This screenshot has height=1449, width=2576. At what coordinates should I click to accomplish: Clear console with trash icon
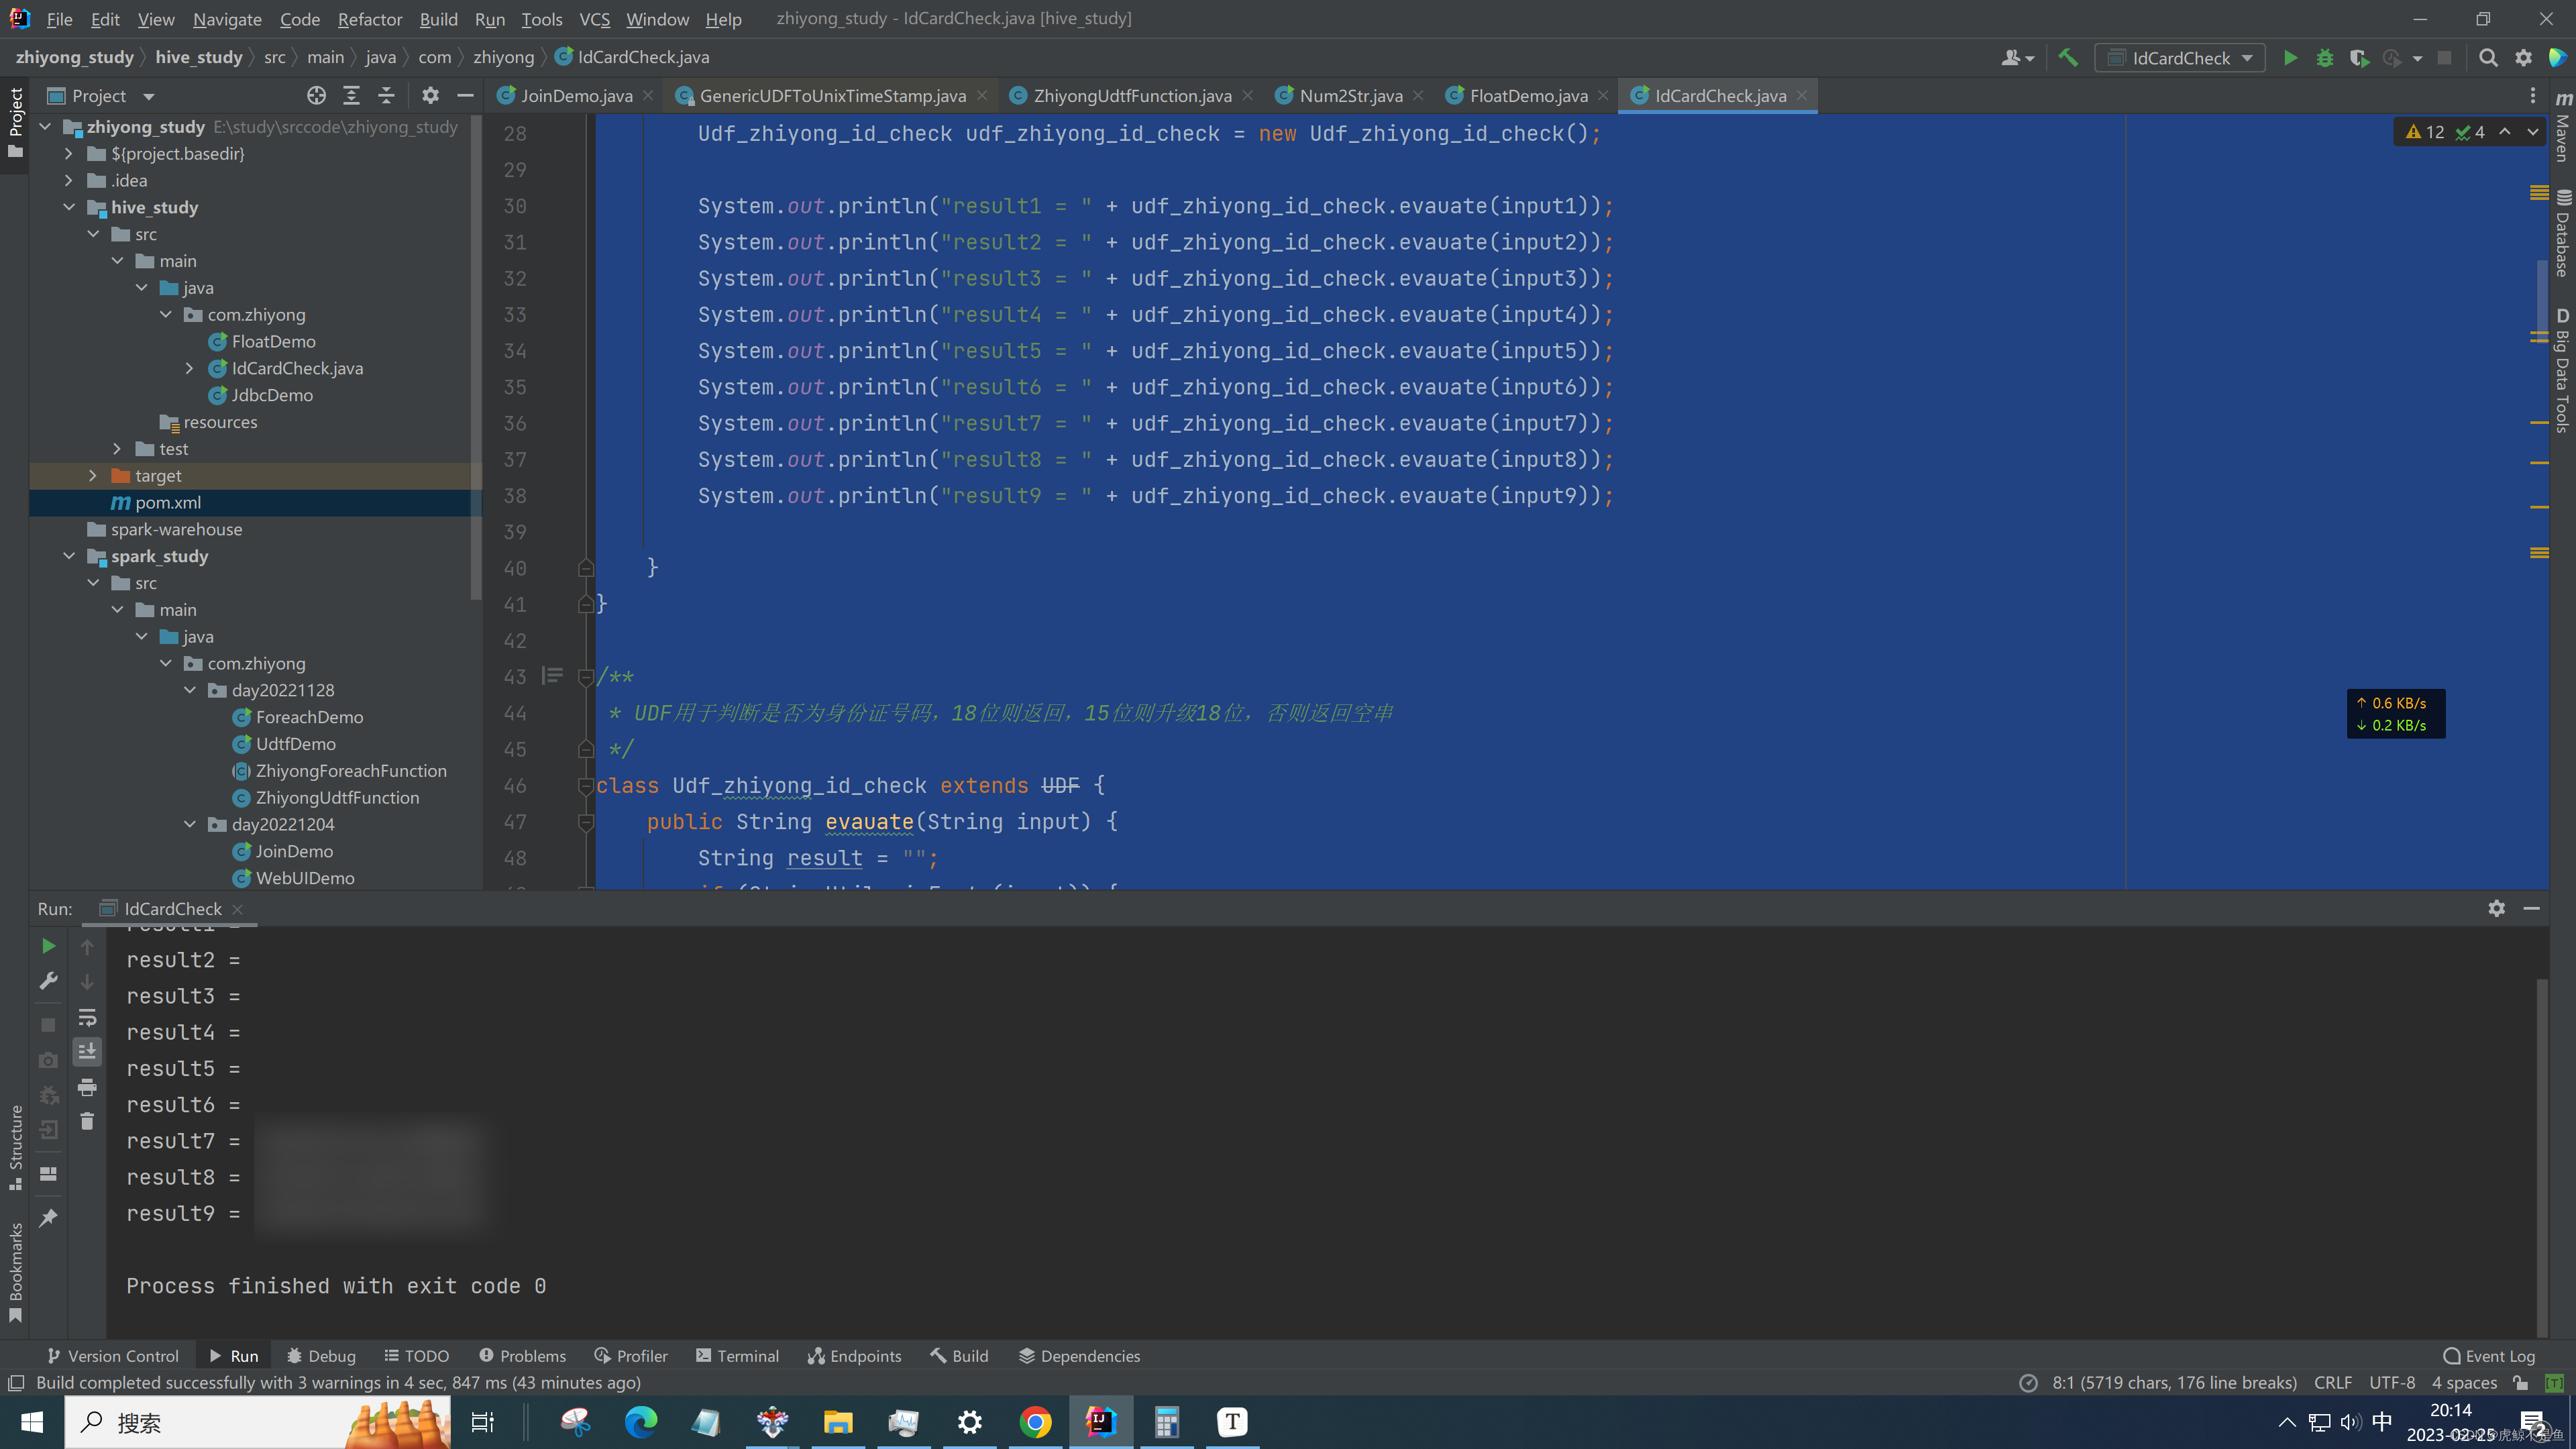pos(87,1121)
